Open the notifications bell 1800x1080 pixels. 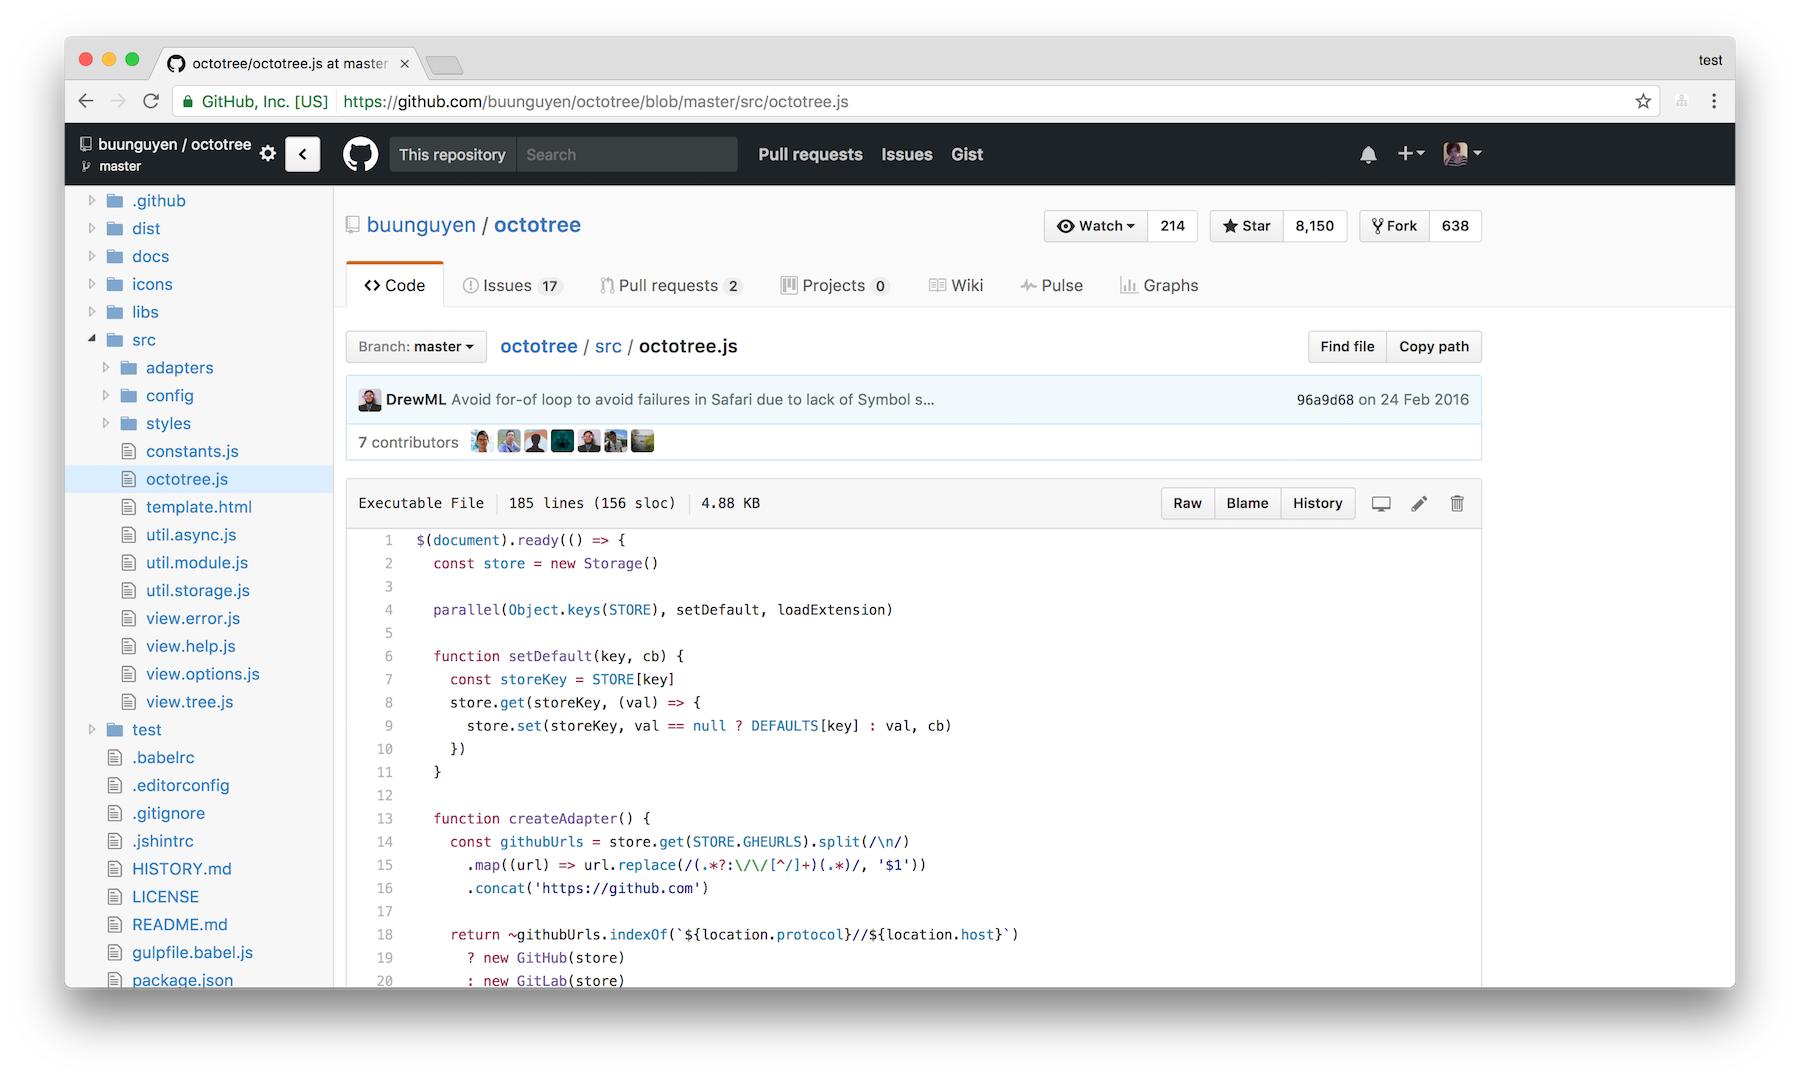[1368, 154]
